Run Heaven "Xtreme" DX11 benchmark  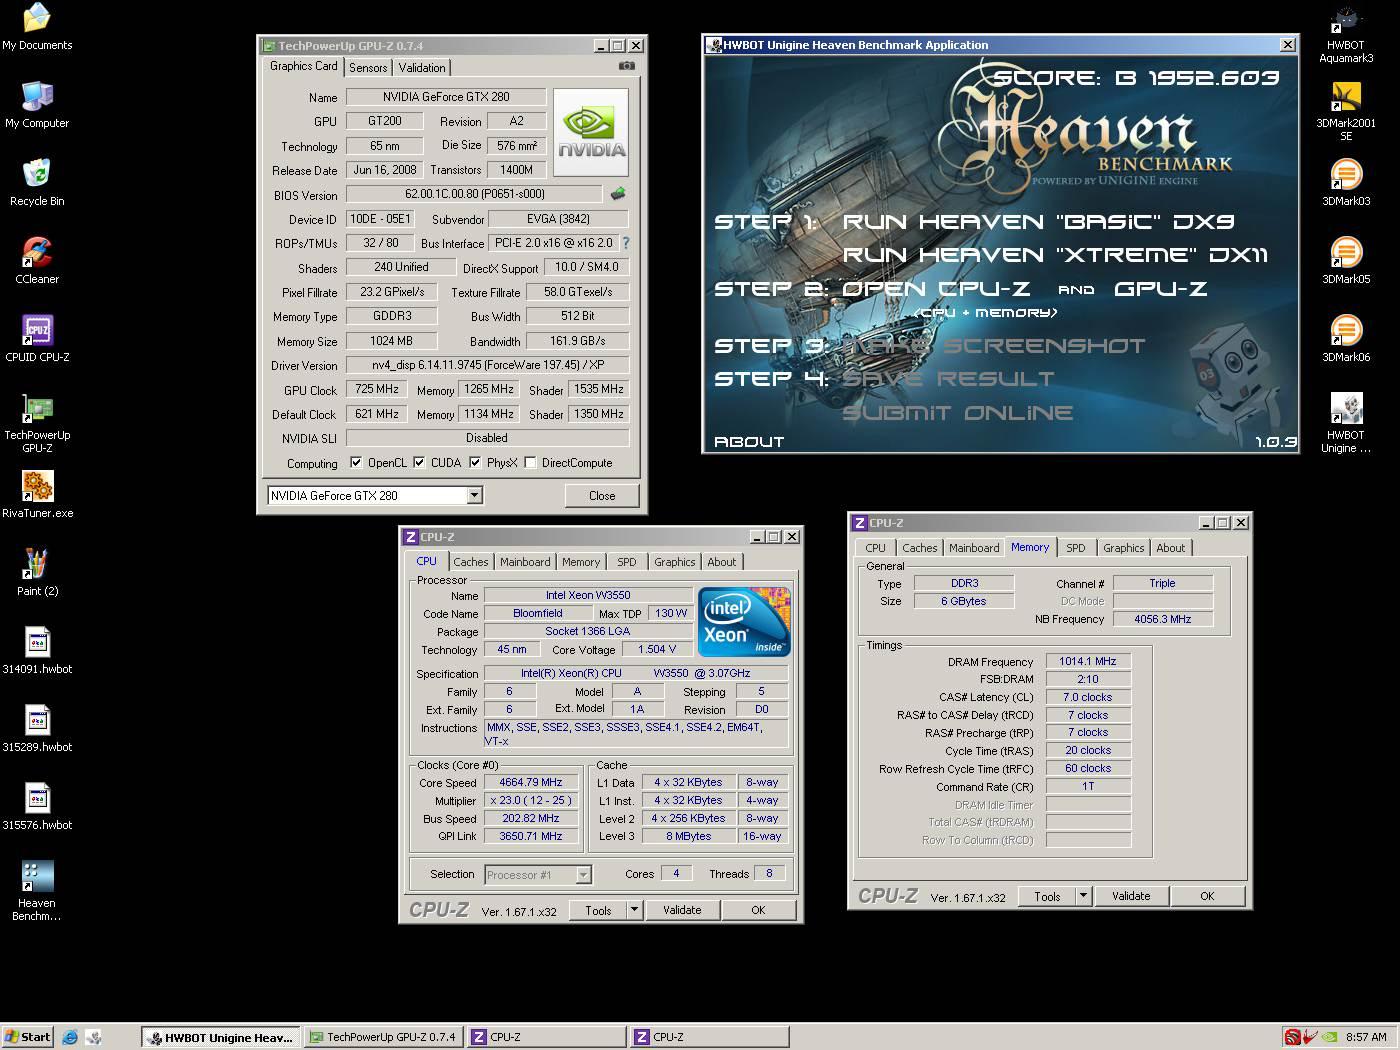pos(1055,255)
